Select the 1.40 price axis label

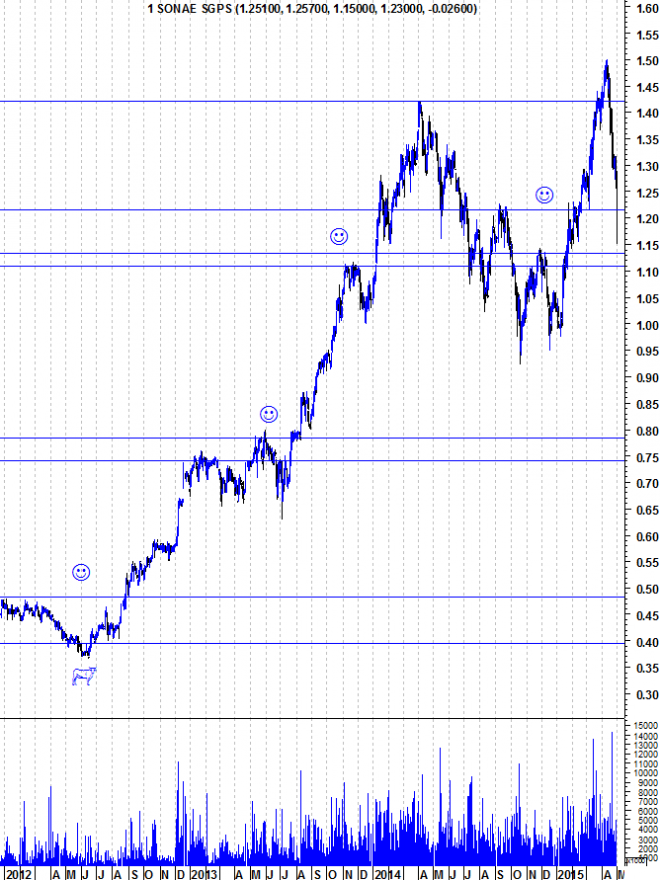pos(648,113)
